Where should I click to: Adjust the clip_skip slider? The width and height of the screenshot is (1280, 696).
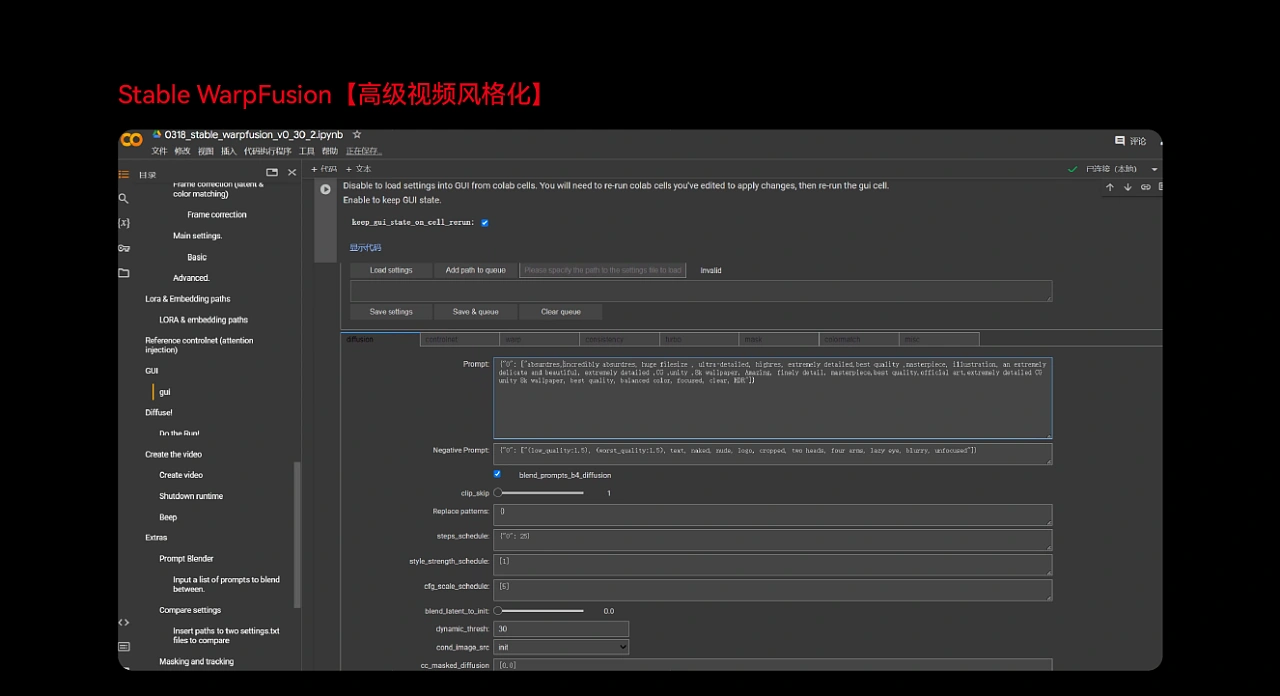point(542,493)
